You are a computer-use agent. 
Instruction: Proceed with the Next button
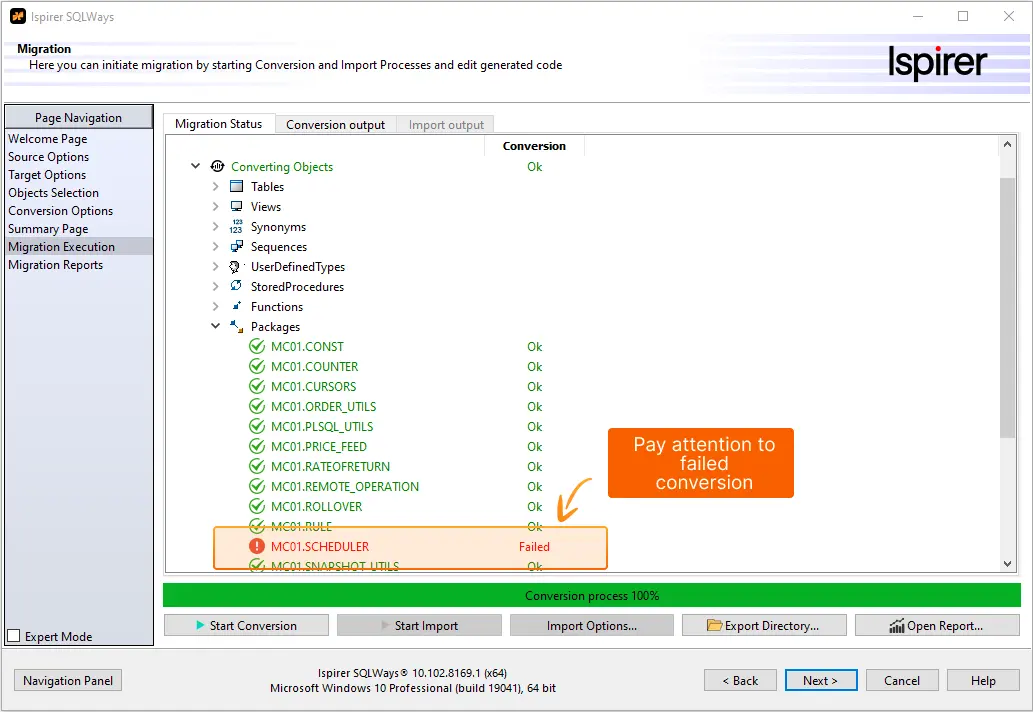click(821, 680)
